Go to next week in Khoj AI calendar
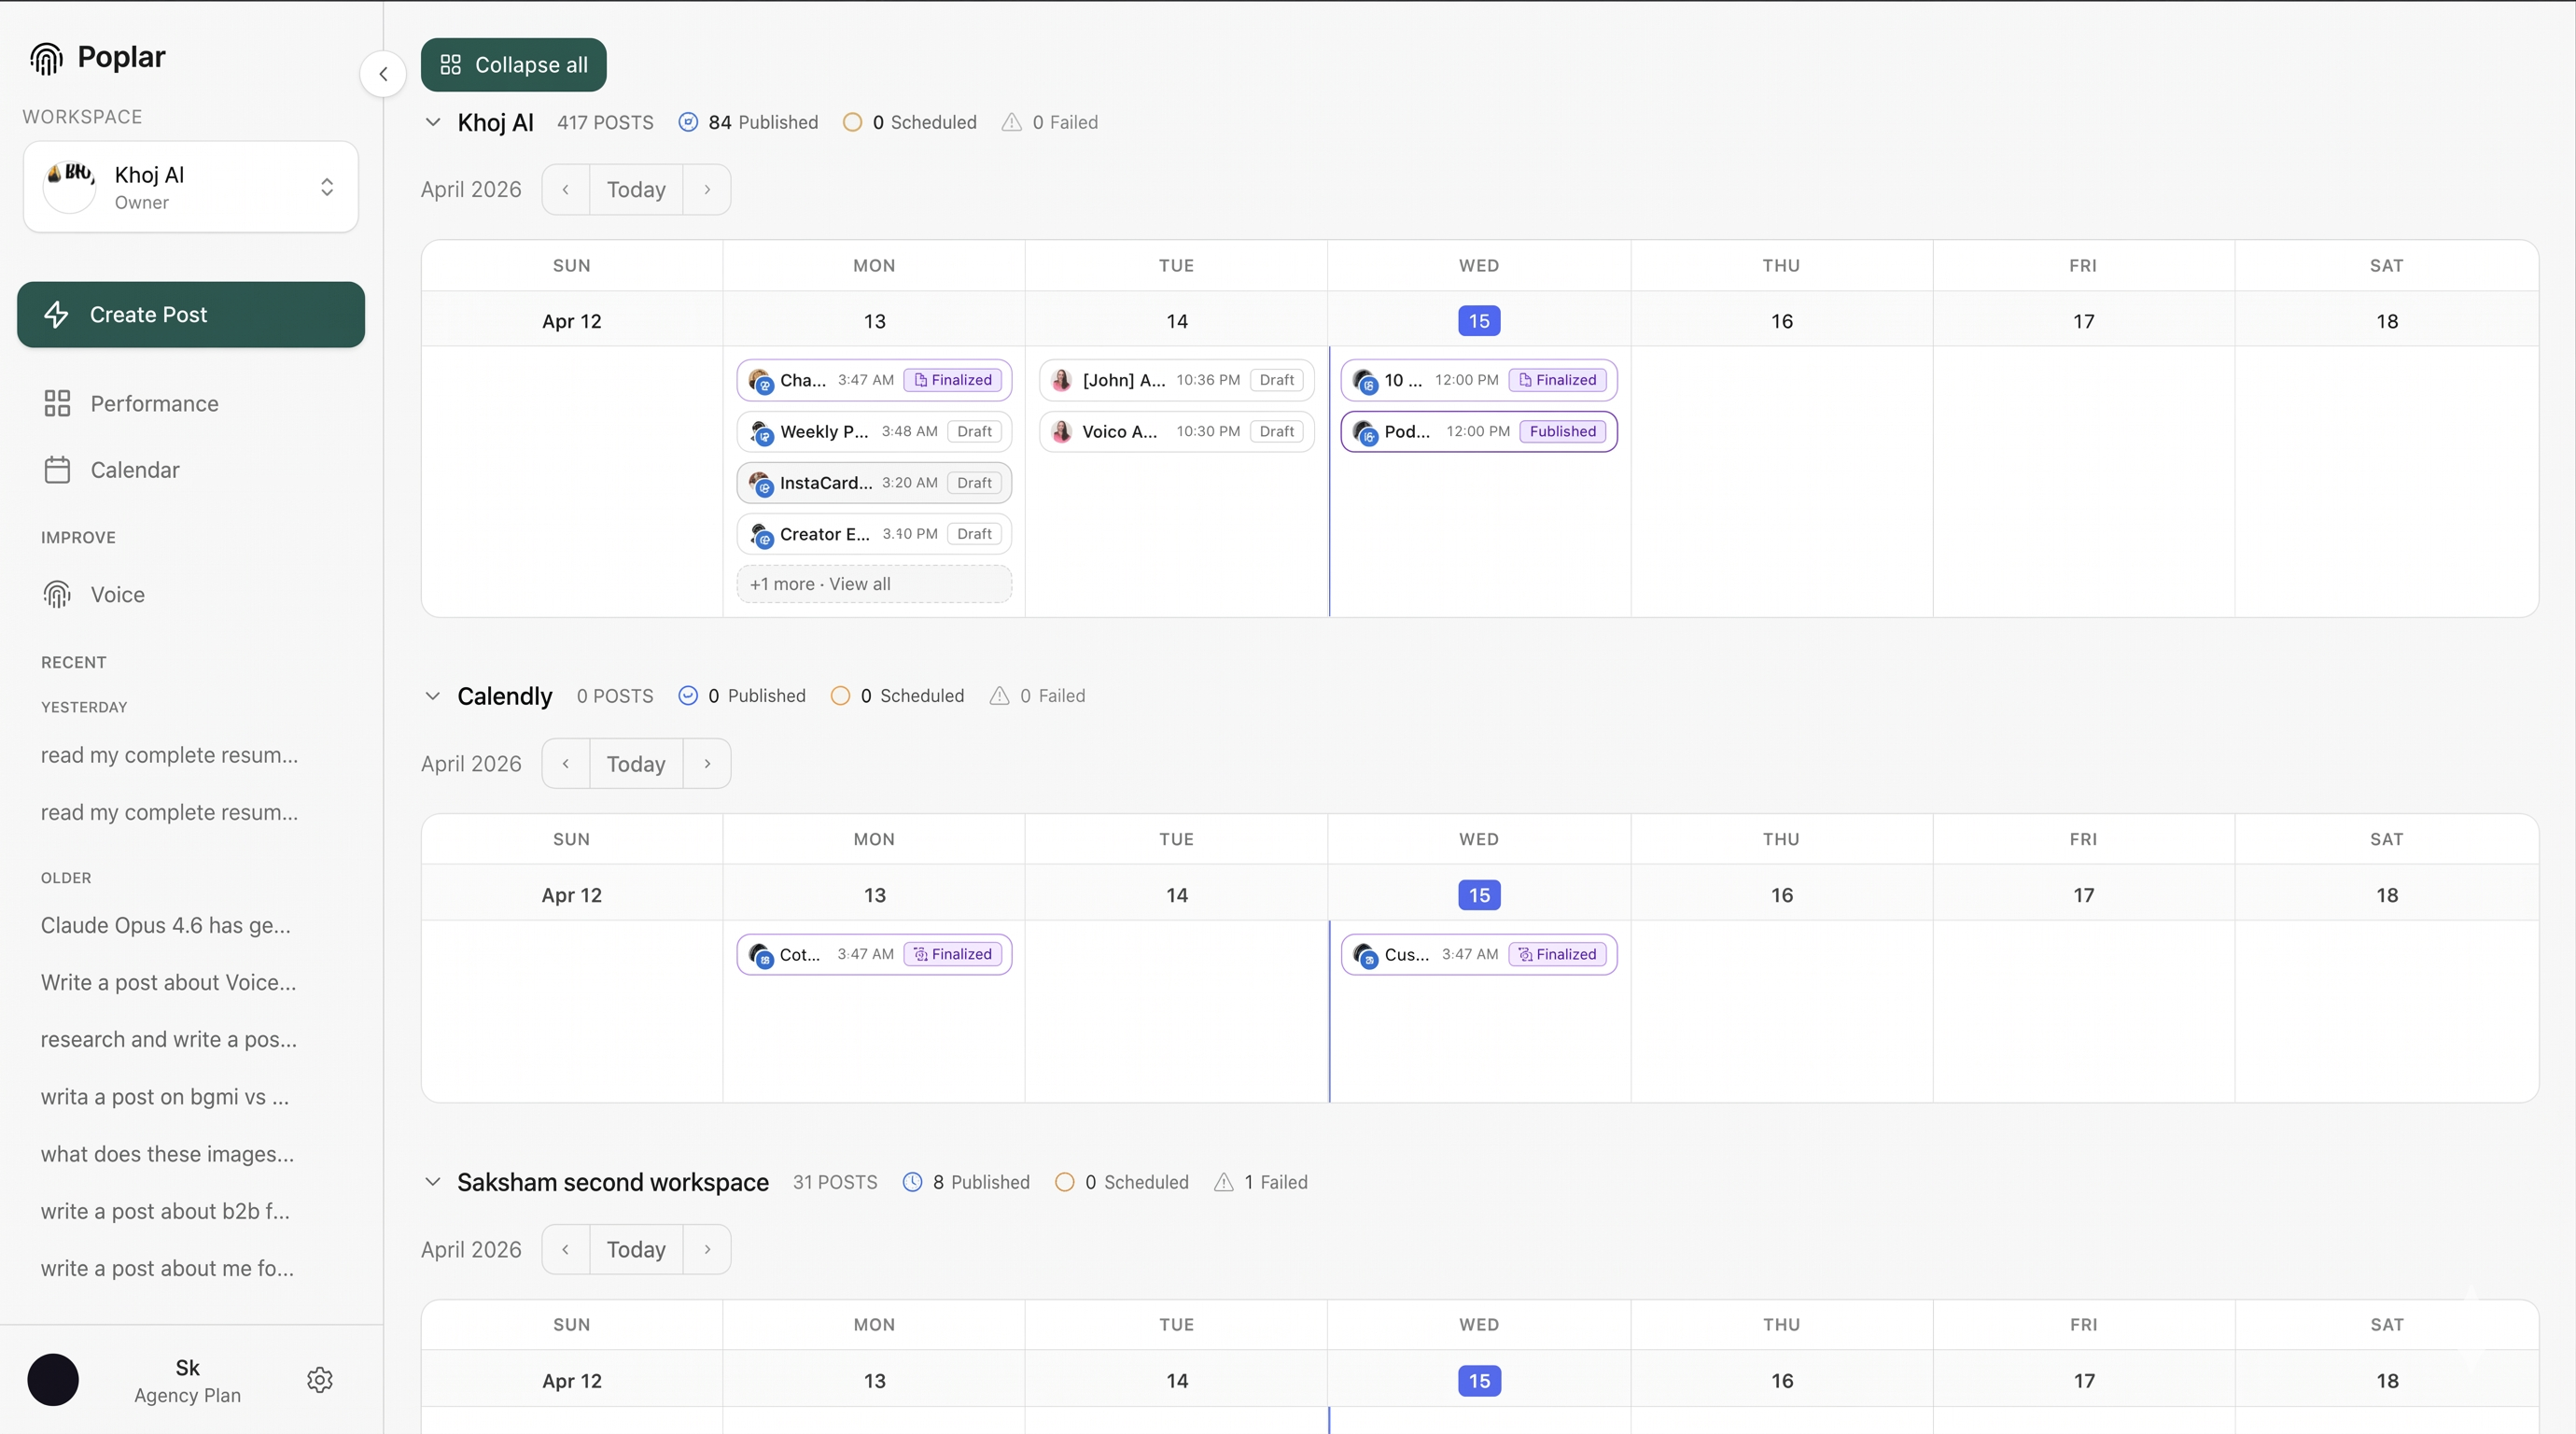 pyautogui.click(x=707, y=190)
